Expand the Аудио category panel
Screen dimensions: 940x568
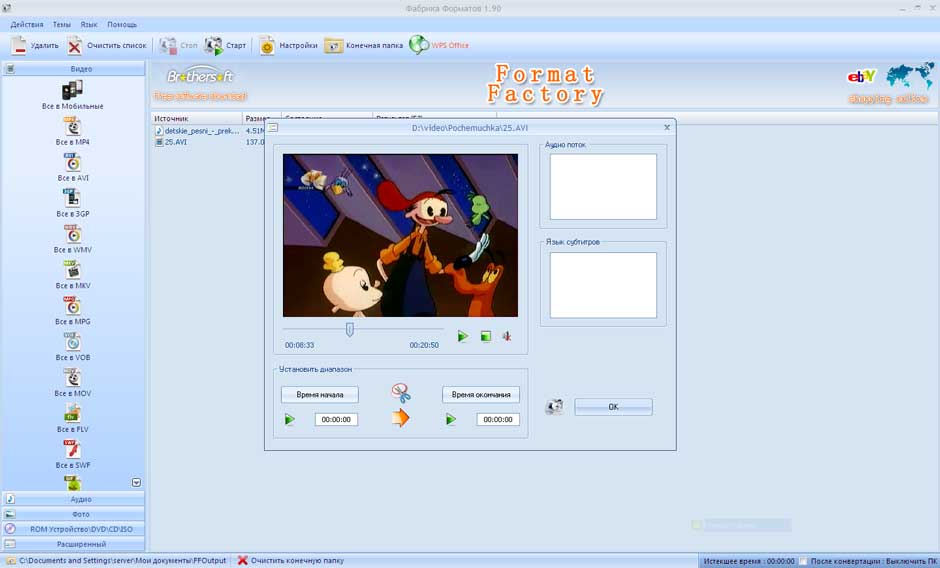point(73,498)
